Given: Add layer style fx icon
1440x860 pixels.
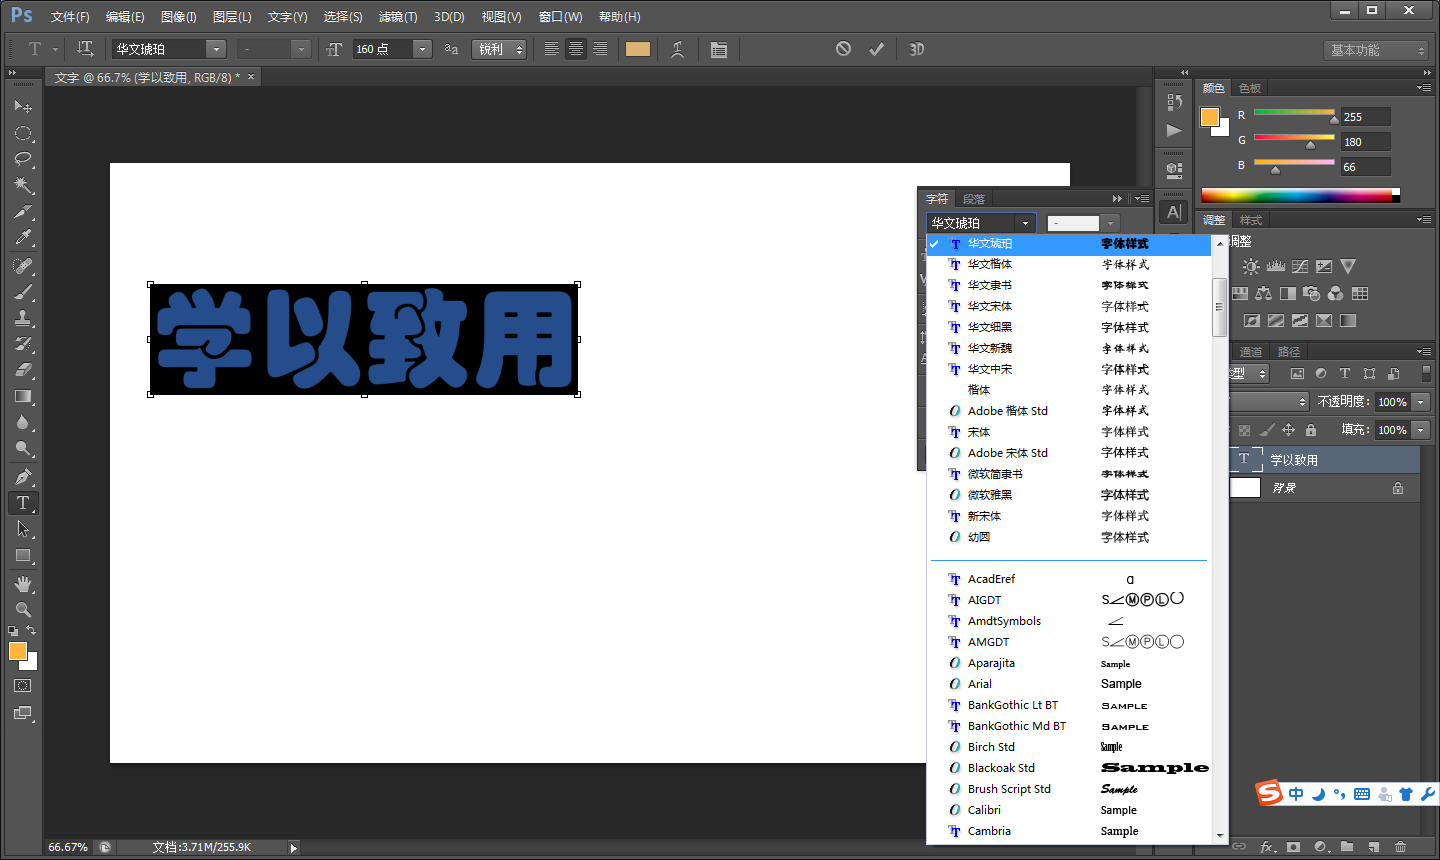Looking at the screenshot, I should tap(1267, 847).
